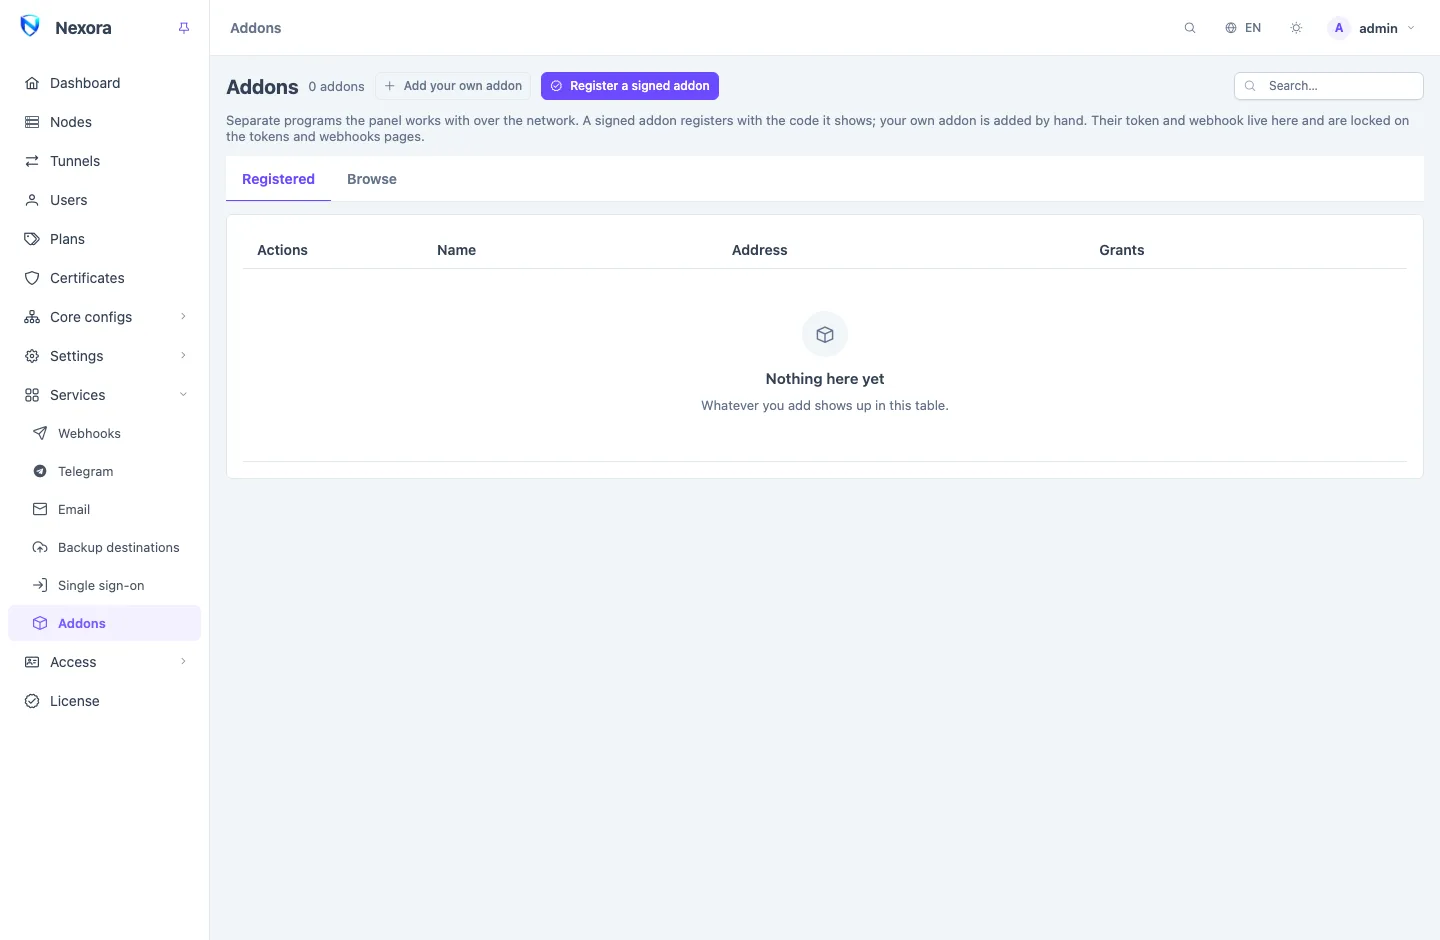Image resolution: width=1440 pixels, height=940 pixels.
Task: Click Add your own addon button
Action: point(453,86)
